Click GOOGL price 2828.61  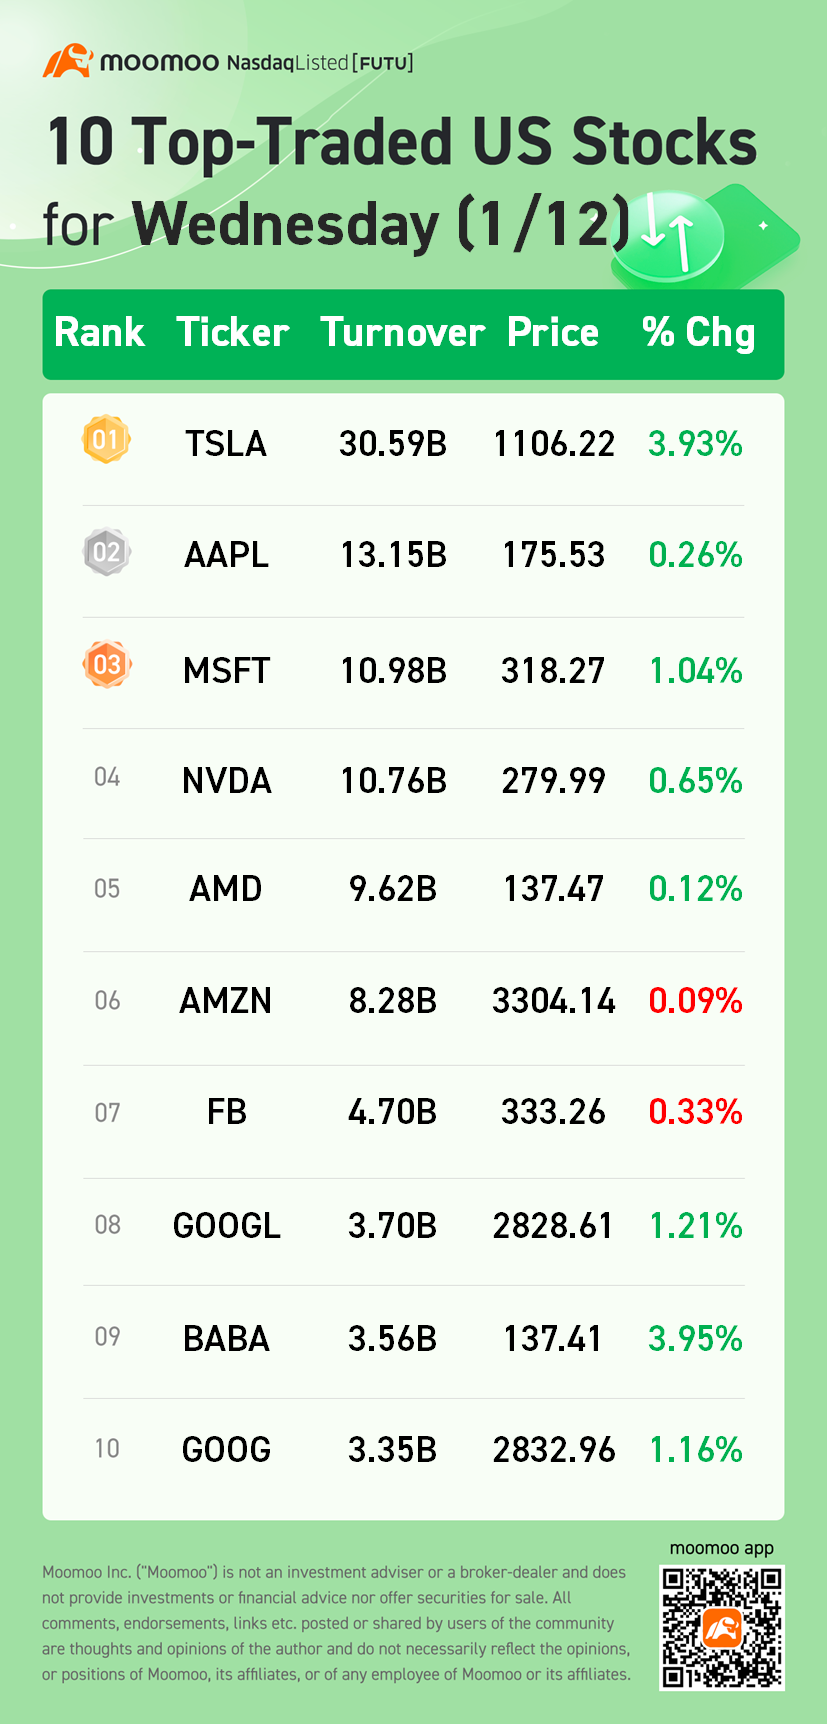[x=553, y=1225]
